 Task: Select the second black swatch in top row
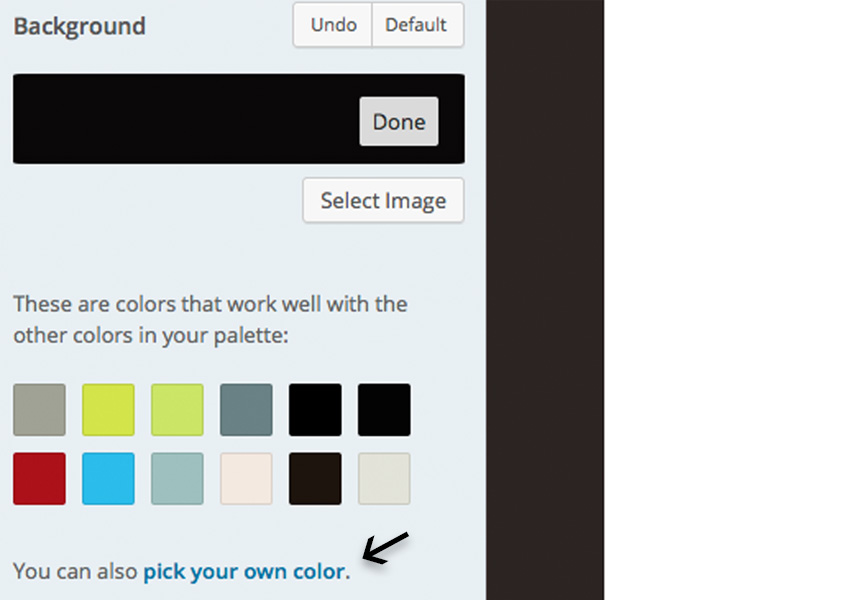(383, 409)
